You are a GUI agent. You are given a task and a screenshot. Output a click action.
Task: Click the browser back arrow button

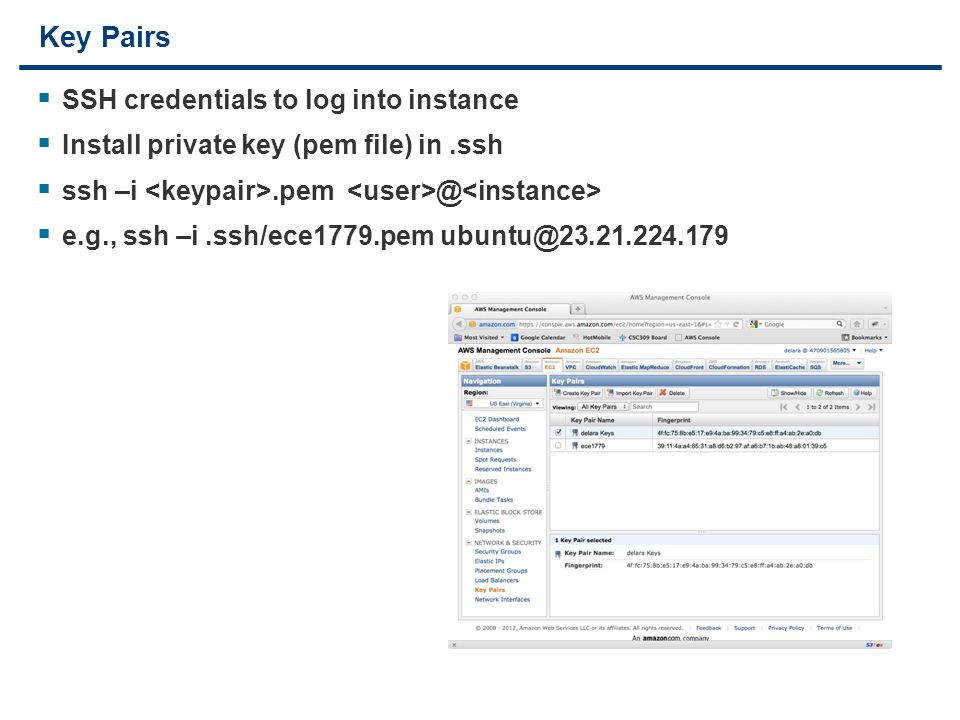click(x=459, y=324)
